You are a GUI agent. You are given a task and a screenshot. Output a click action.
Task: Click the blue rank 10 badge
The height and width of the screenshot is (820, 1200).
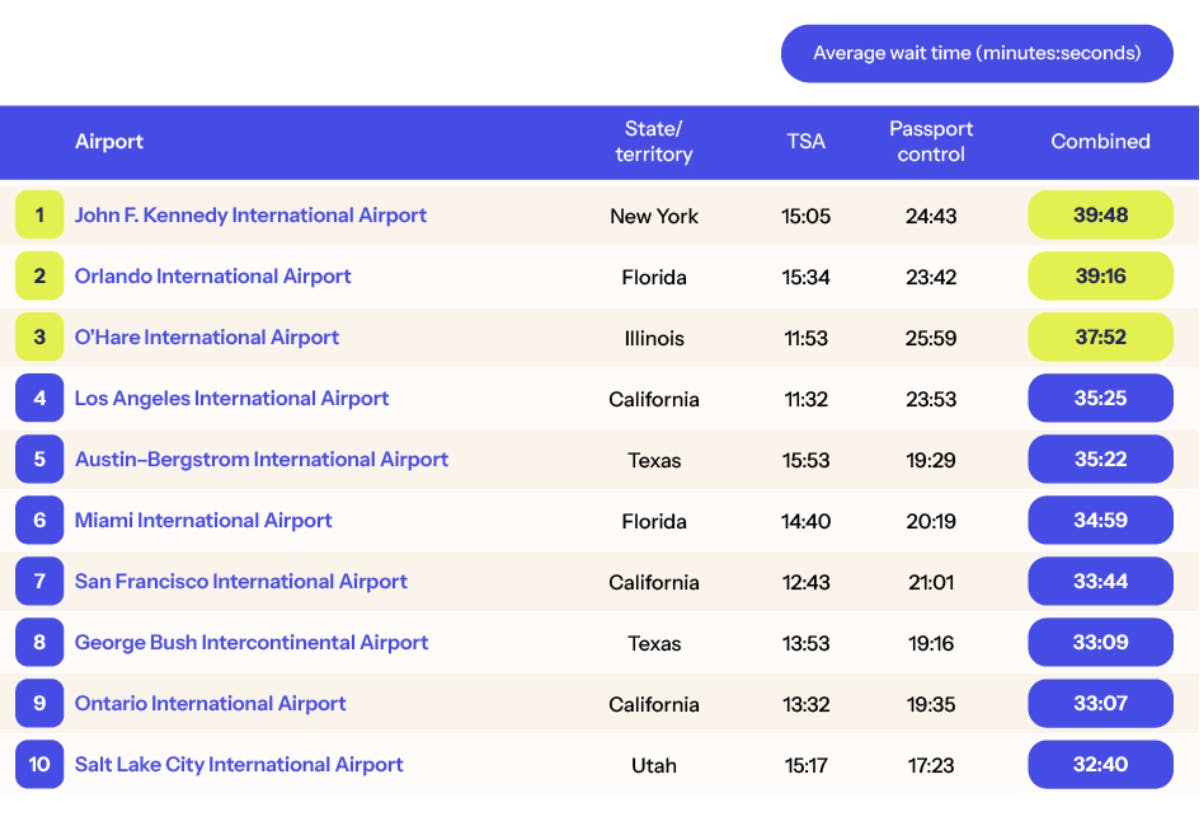[x=39, y=764]
